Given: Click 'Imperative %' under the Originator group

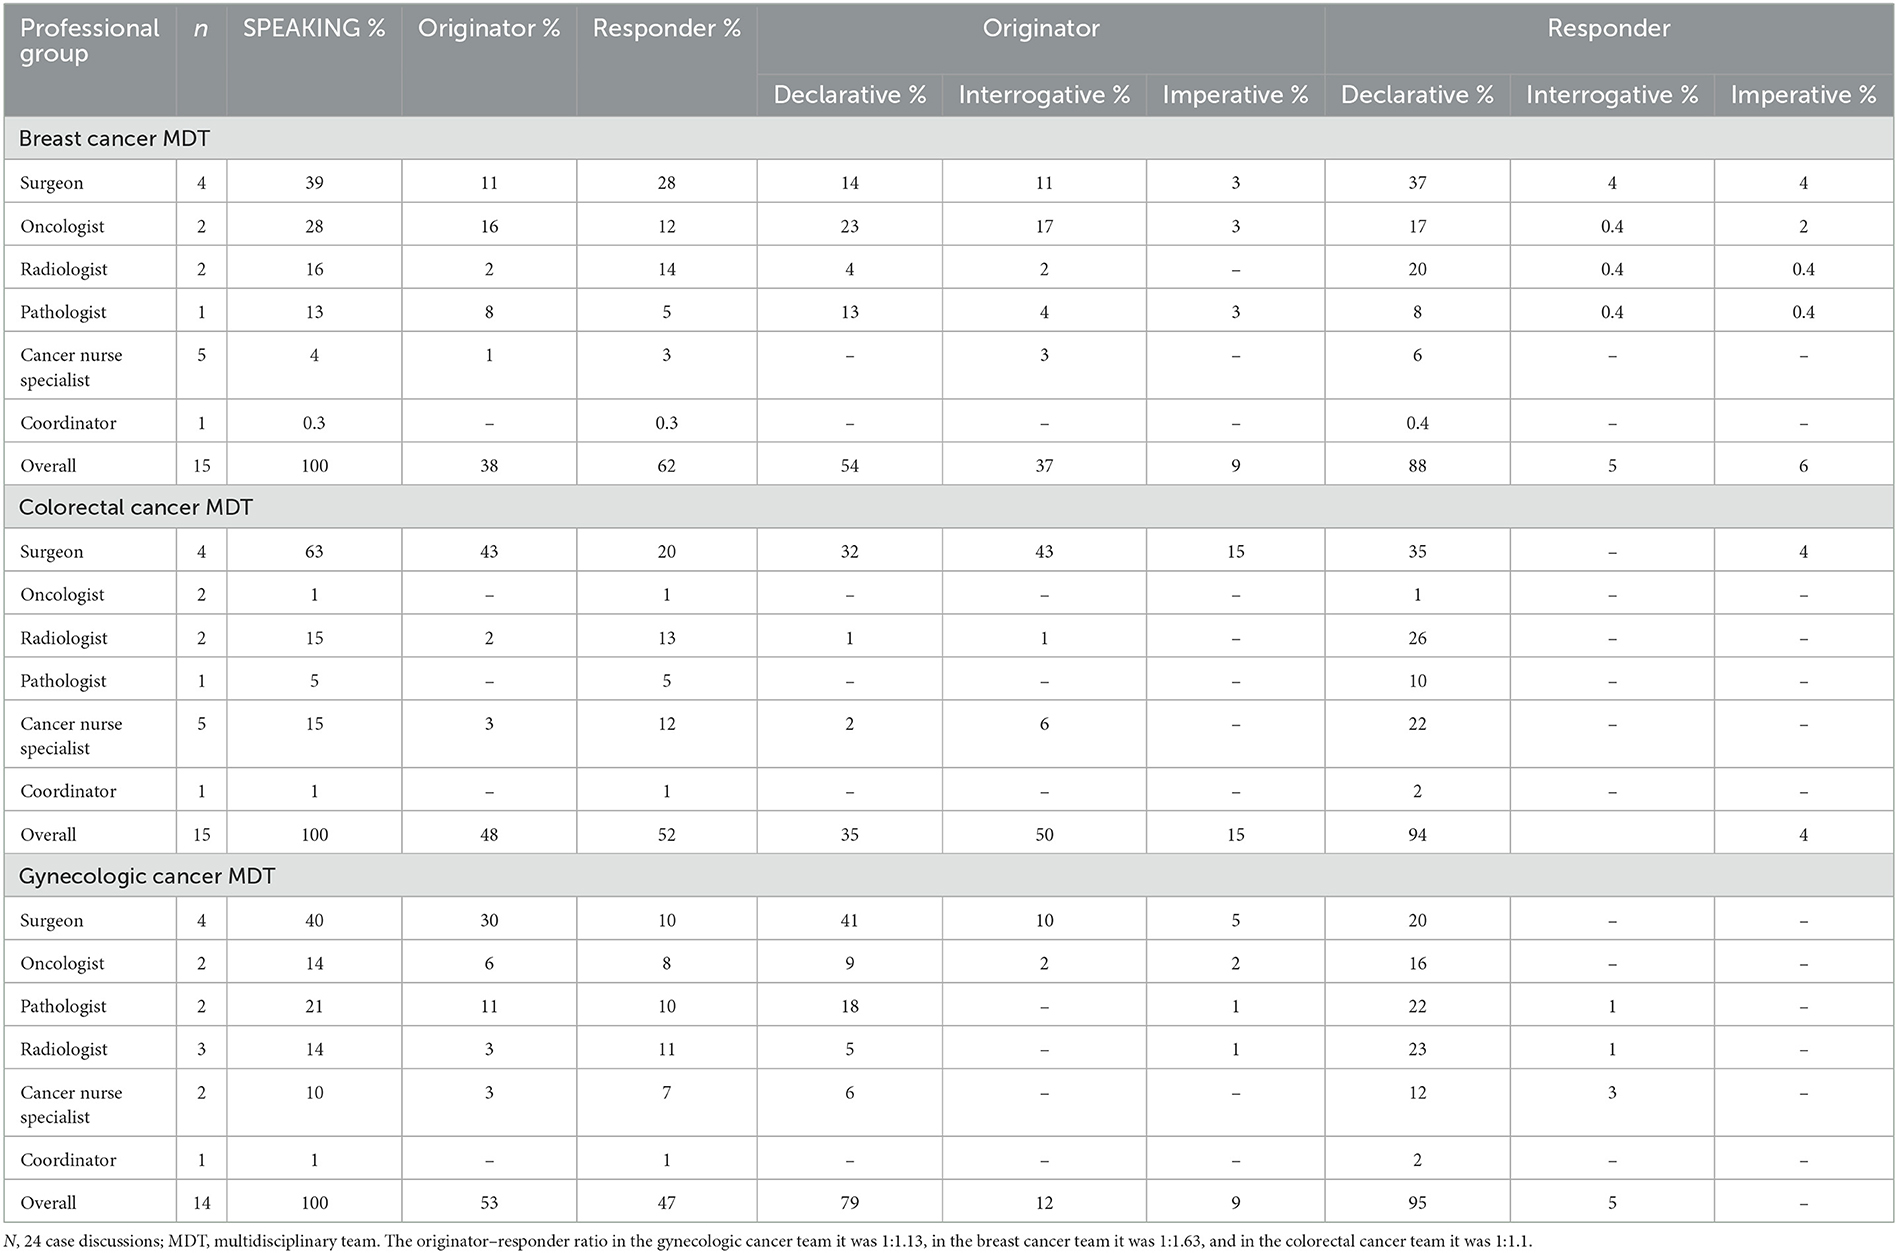Looking at the screenshot, I should [1235, 95].
